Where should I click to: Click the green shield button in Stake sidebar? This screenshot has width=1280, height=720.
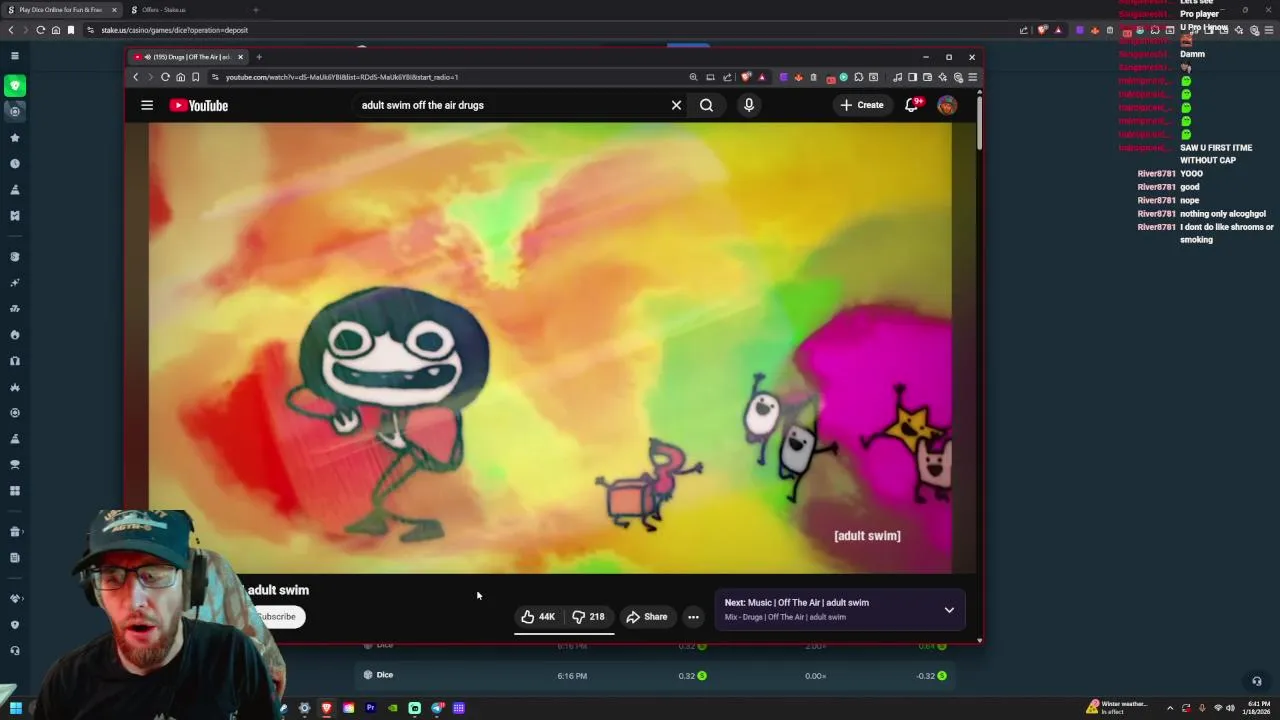tap(15, 86)
